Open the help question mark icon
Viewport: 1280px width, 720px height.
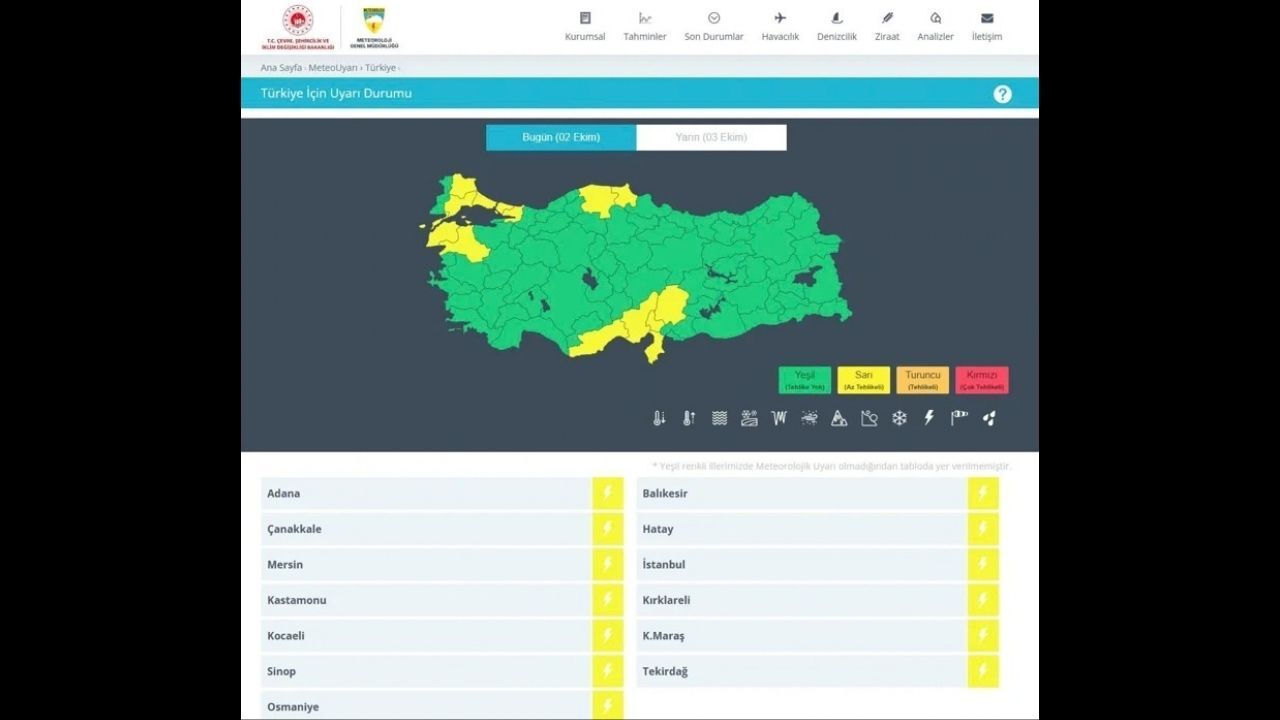[1002, 94]
